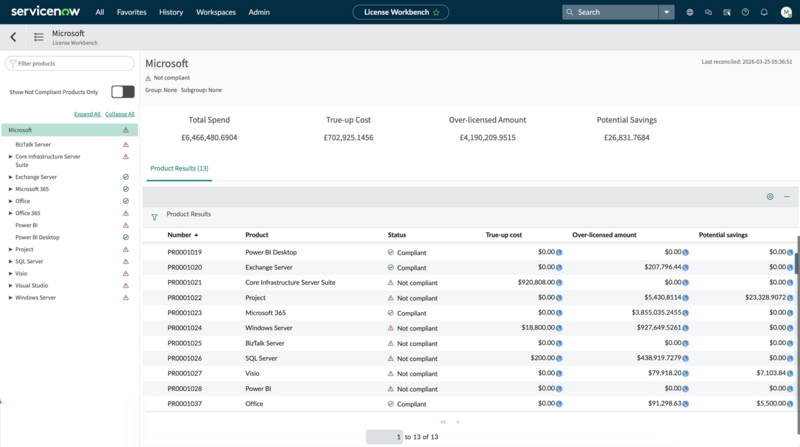Click the Collapse All link

(x=120, y=114)
